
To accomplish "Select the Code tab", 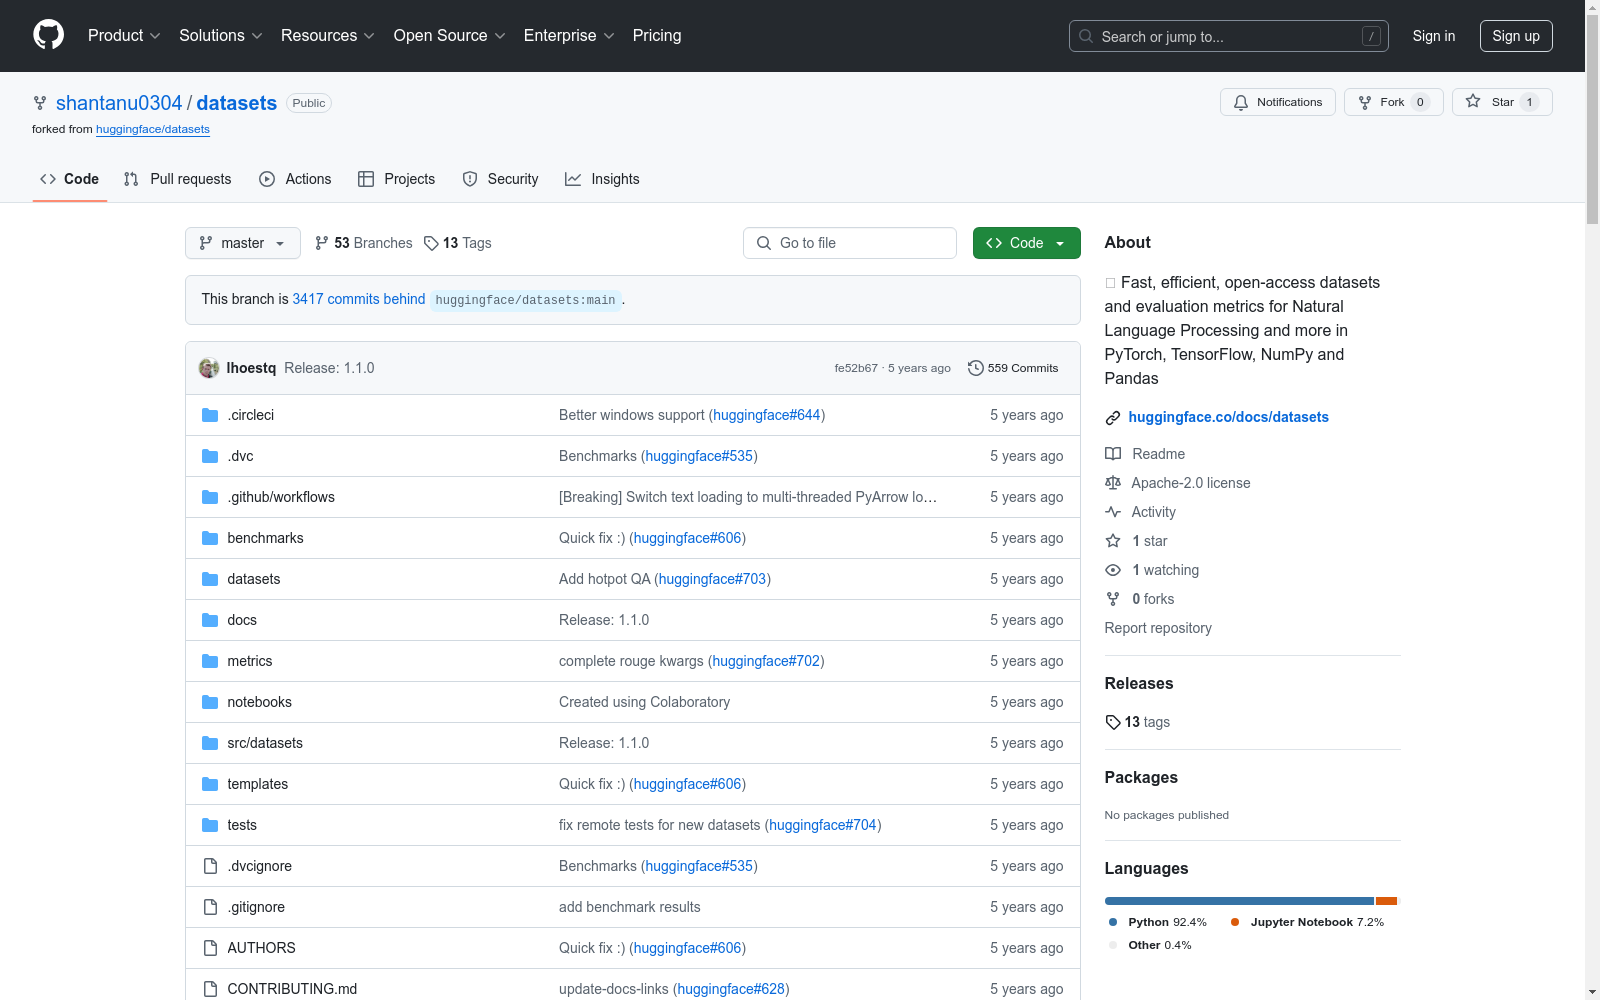I will (70, 179).
